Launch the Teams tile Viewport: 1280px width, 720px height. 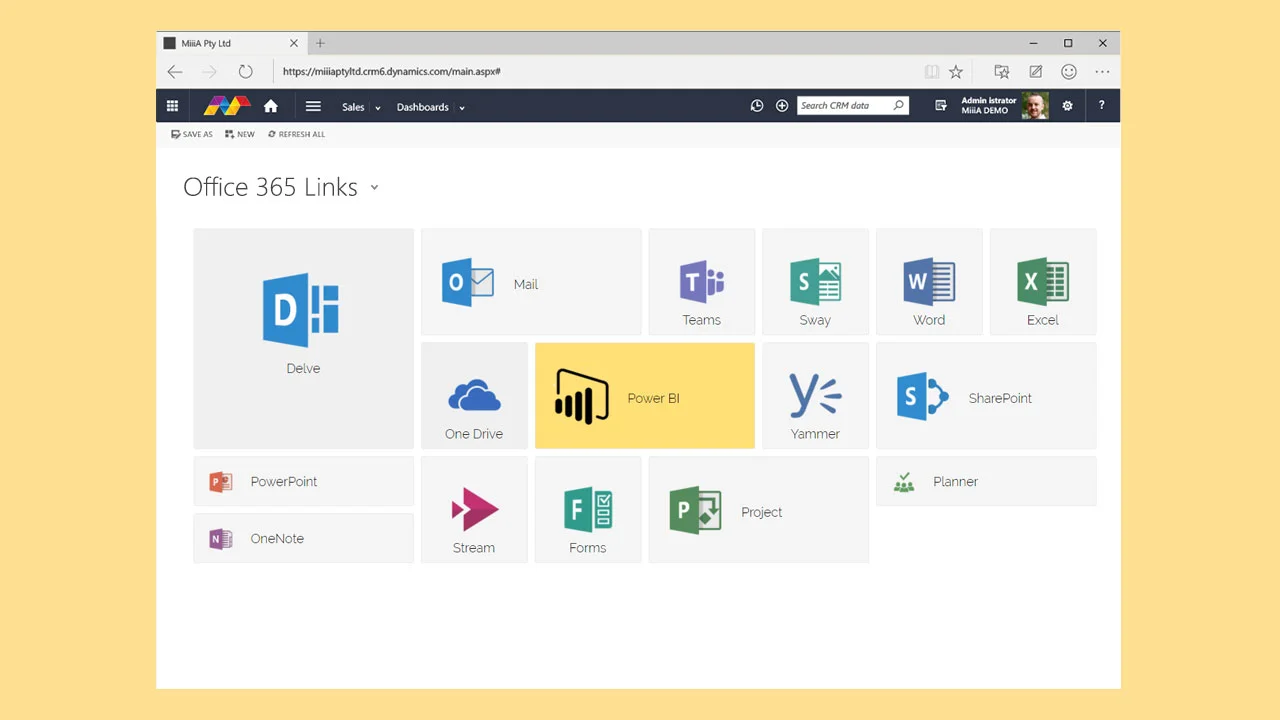[x=701, y=282]
